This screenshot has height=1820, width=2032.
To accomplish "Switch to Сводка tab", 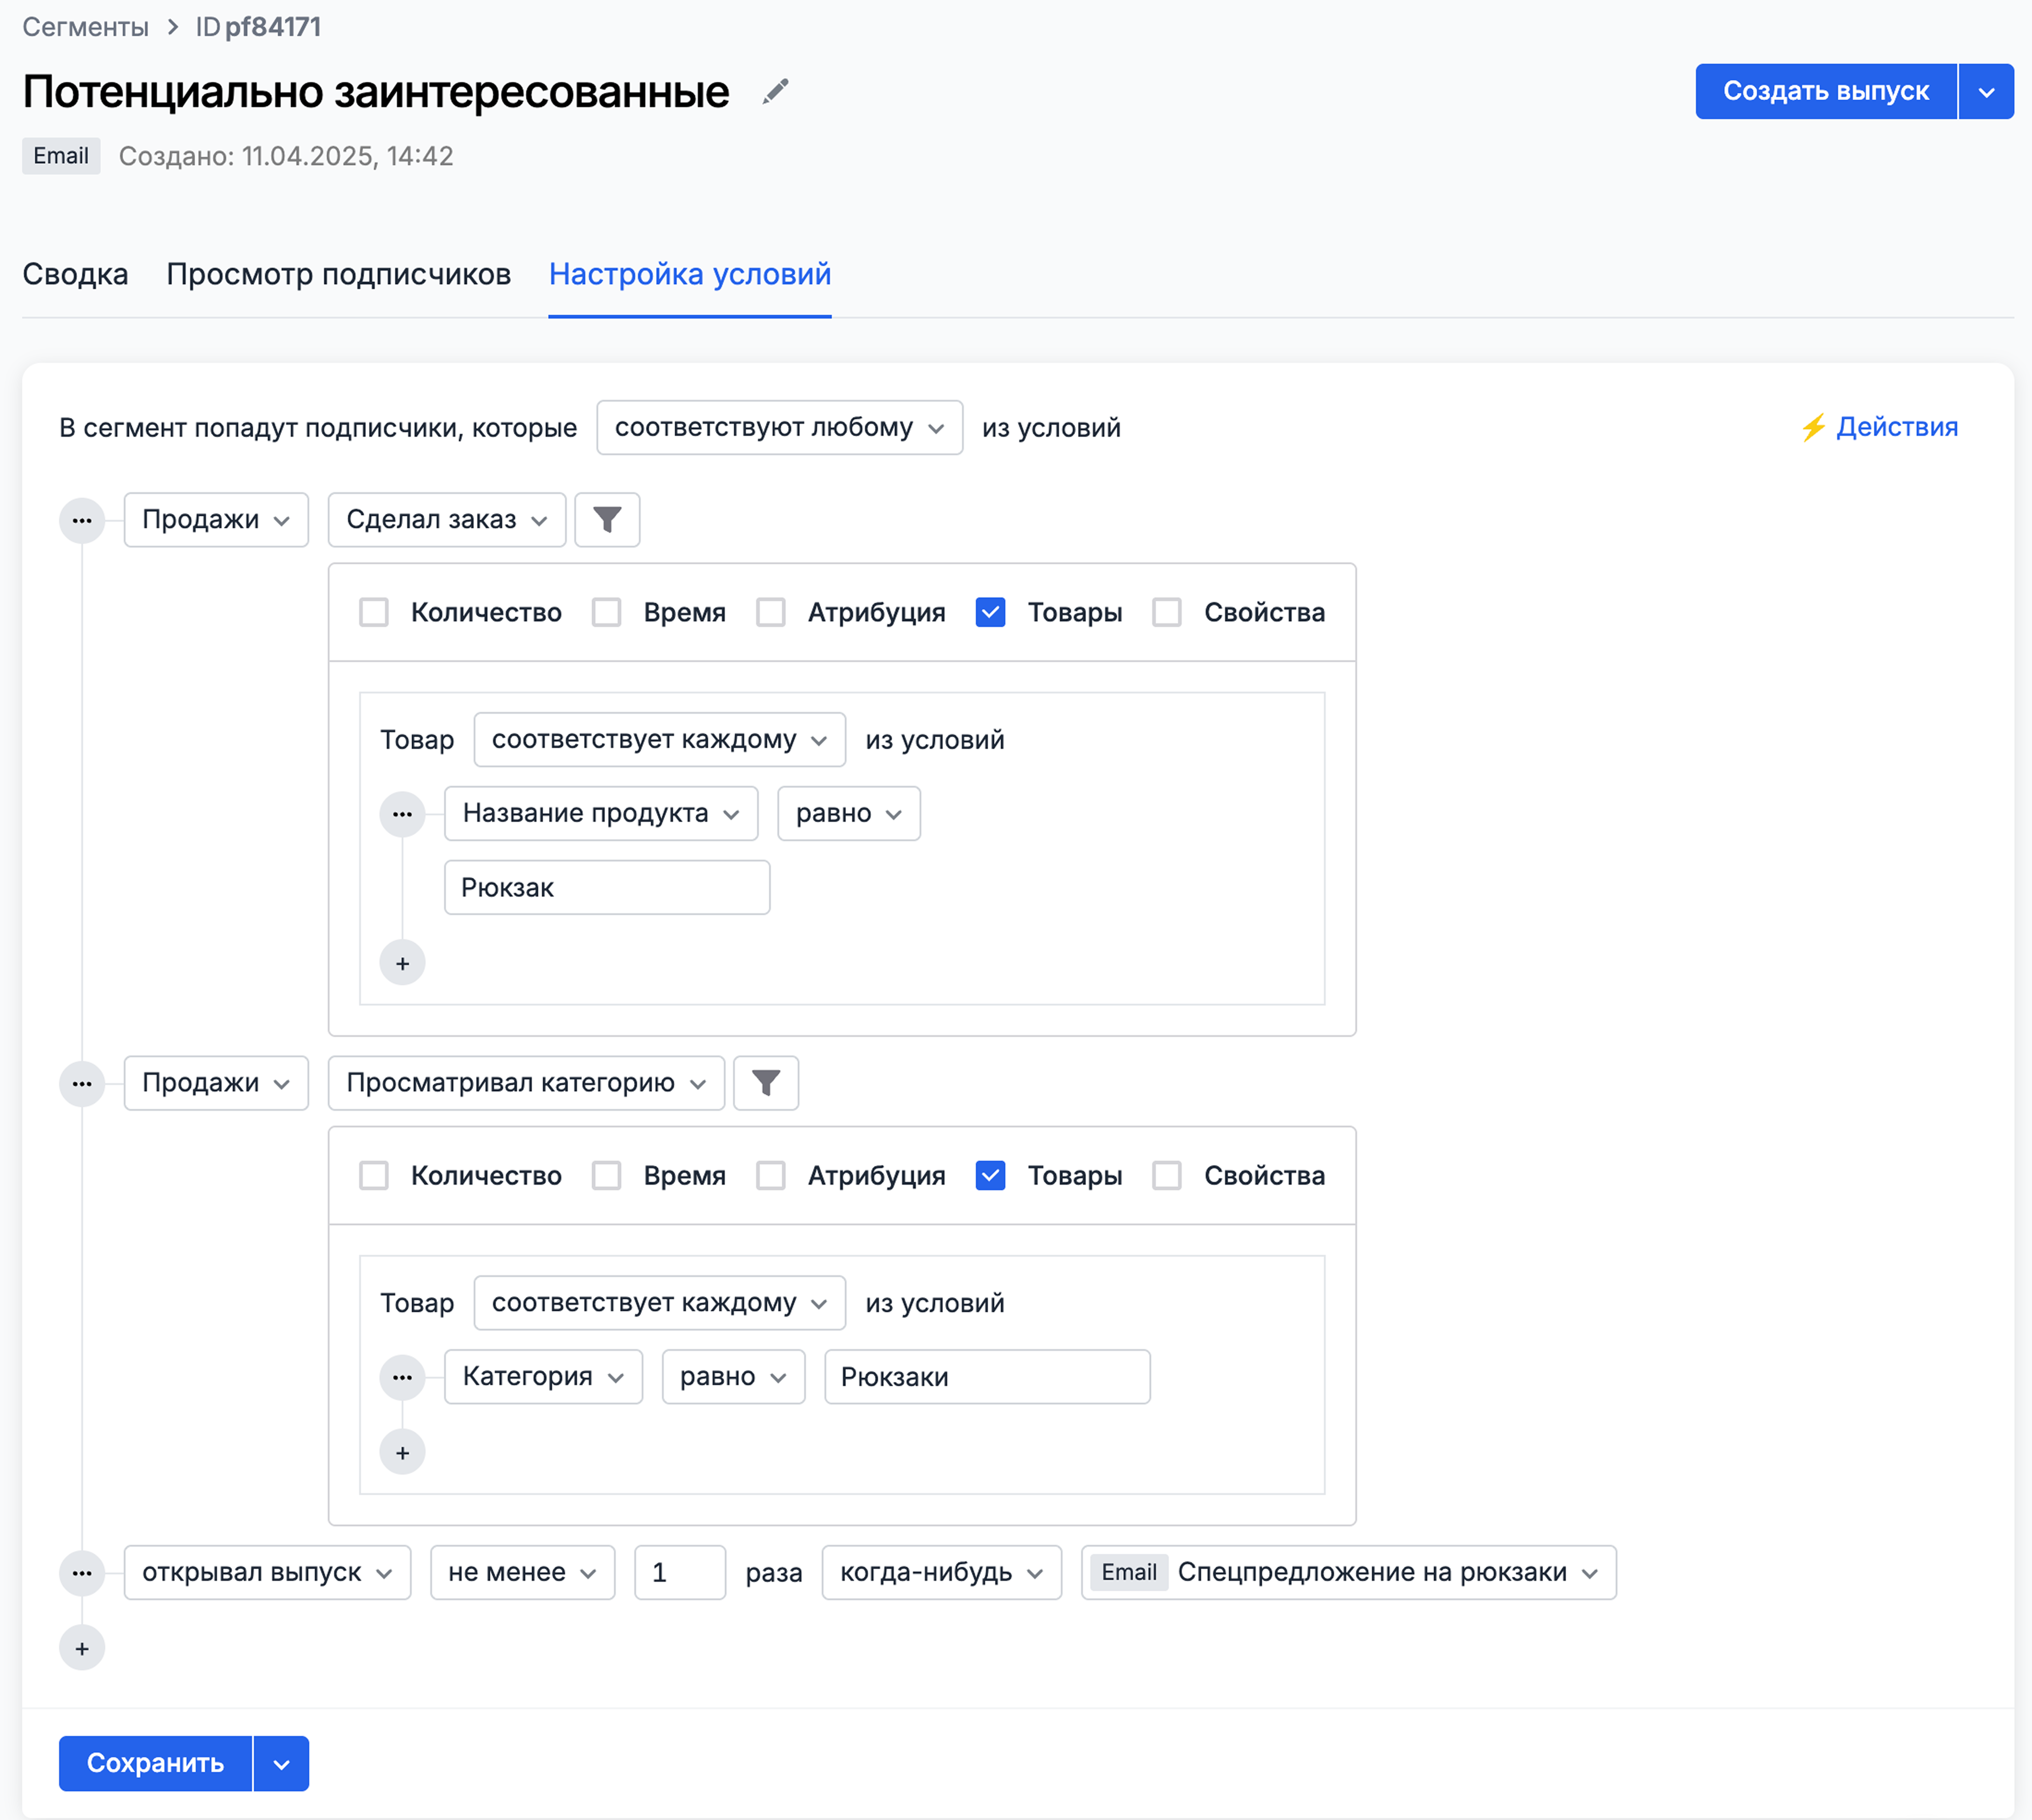I will [75, 274].
